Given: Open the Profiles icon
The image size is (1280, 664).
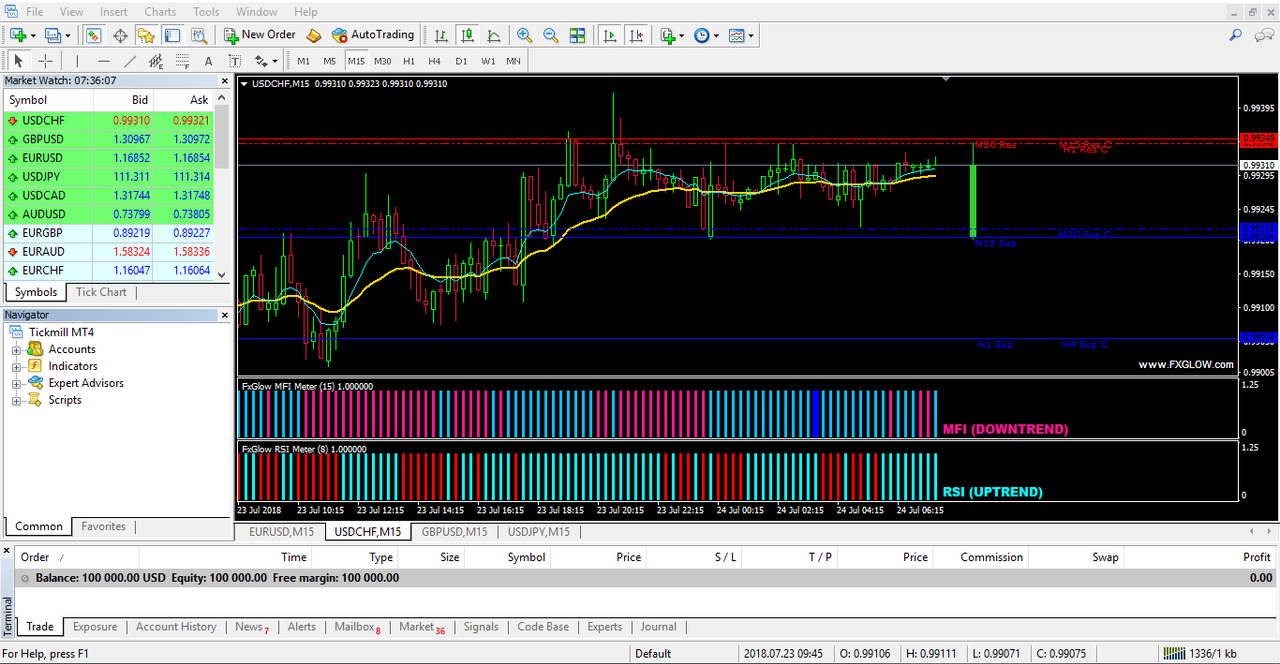Looking at the screenshot, I should pyautogui.click(x=53, y=35).
